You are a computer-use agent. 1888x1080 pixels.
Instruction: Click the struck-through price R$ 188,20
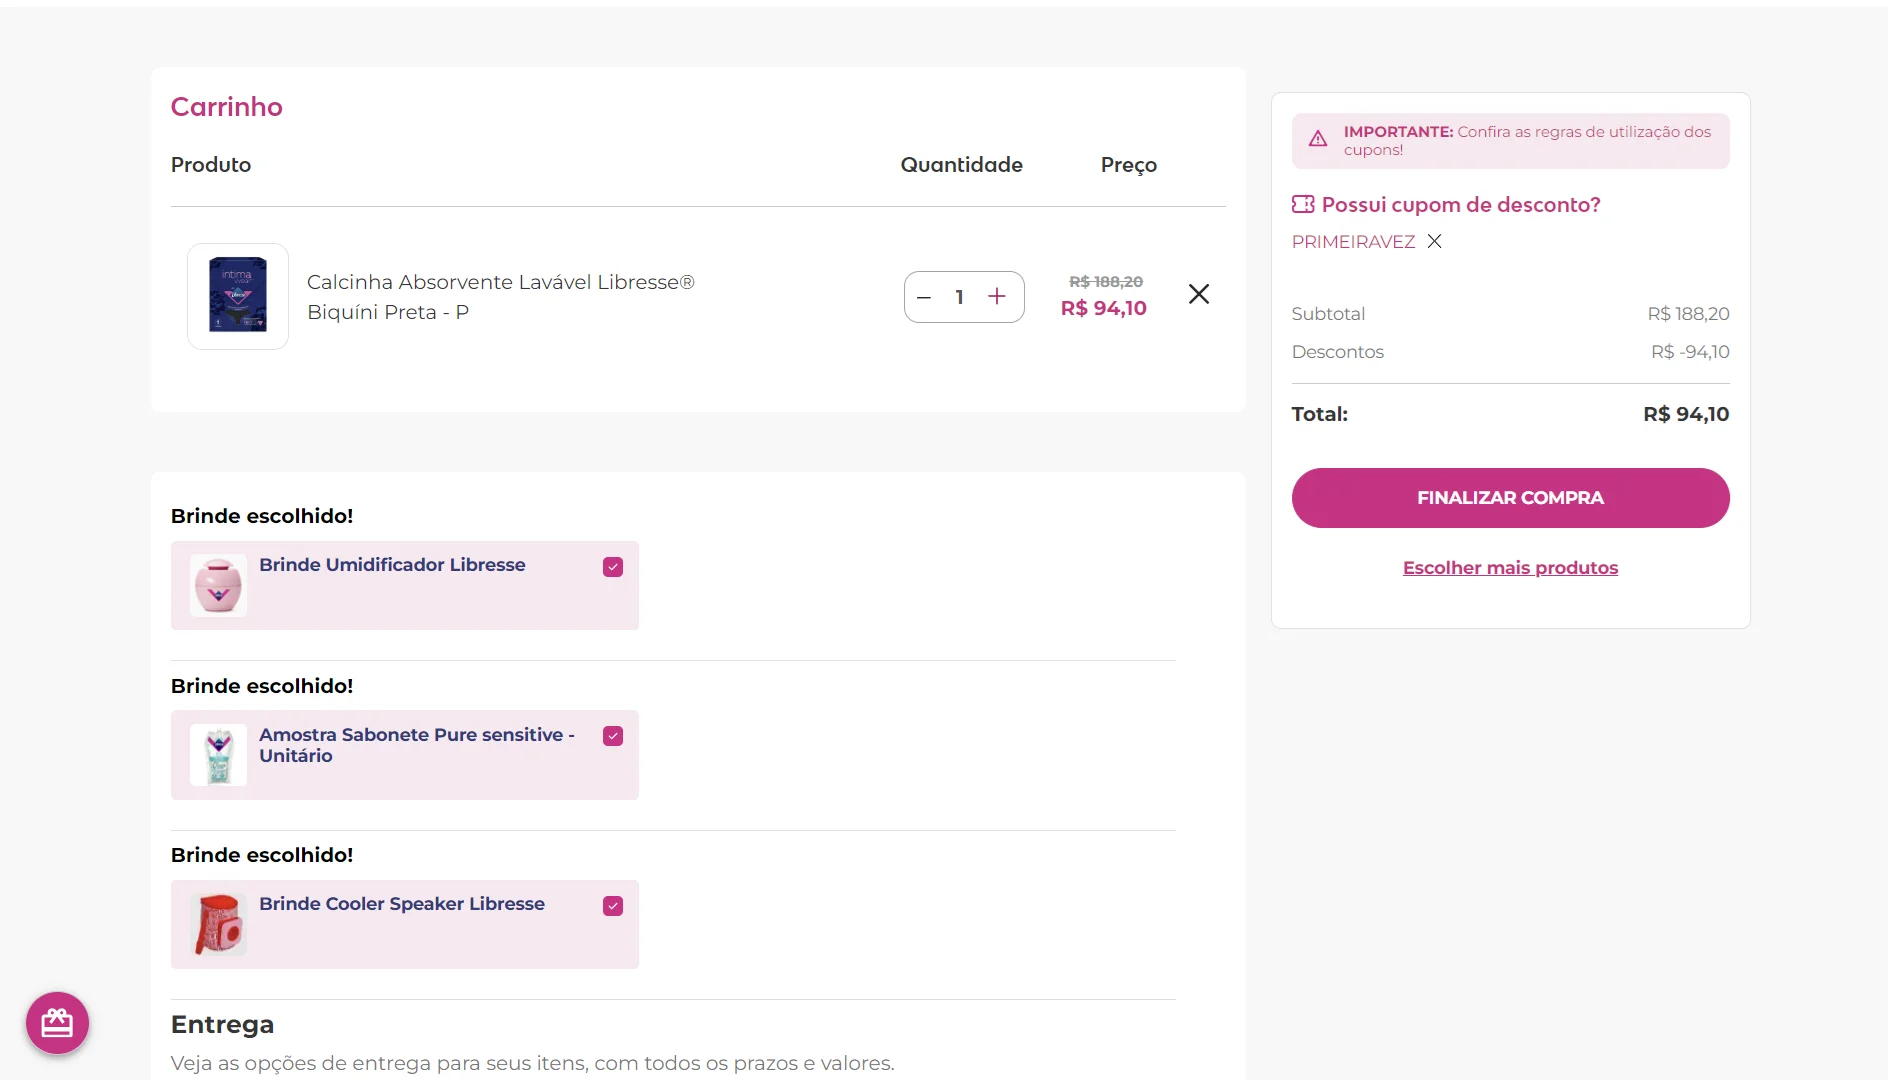(1106, 282)
